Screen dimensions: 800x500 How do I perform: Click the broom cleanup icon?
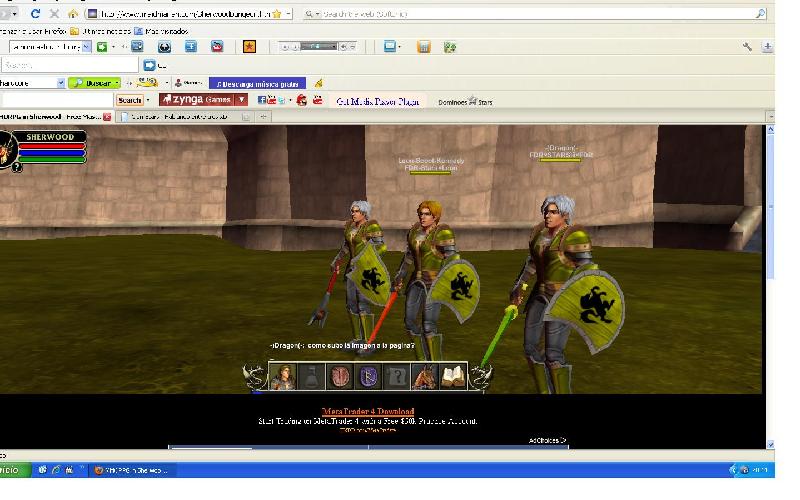tap(318, 83)
